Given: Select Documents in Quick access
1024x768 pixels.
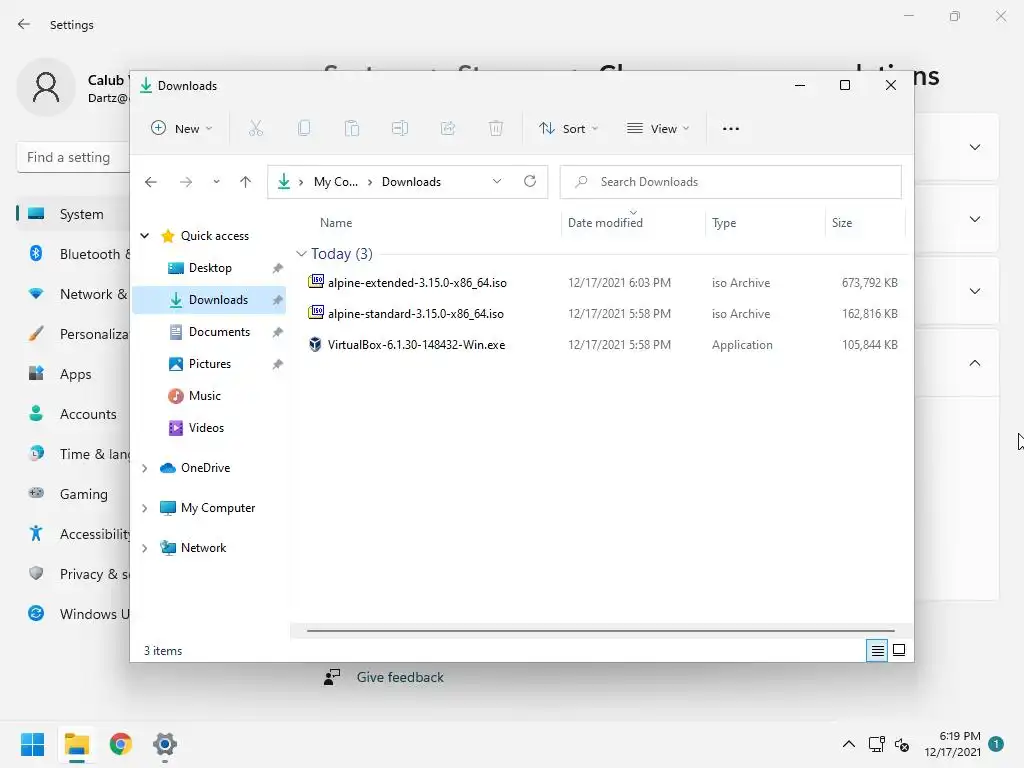Looking at the screenshot, I should pyautogui.click(x=209, y=332).
